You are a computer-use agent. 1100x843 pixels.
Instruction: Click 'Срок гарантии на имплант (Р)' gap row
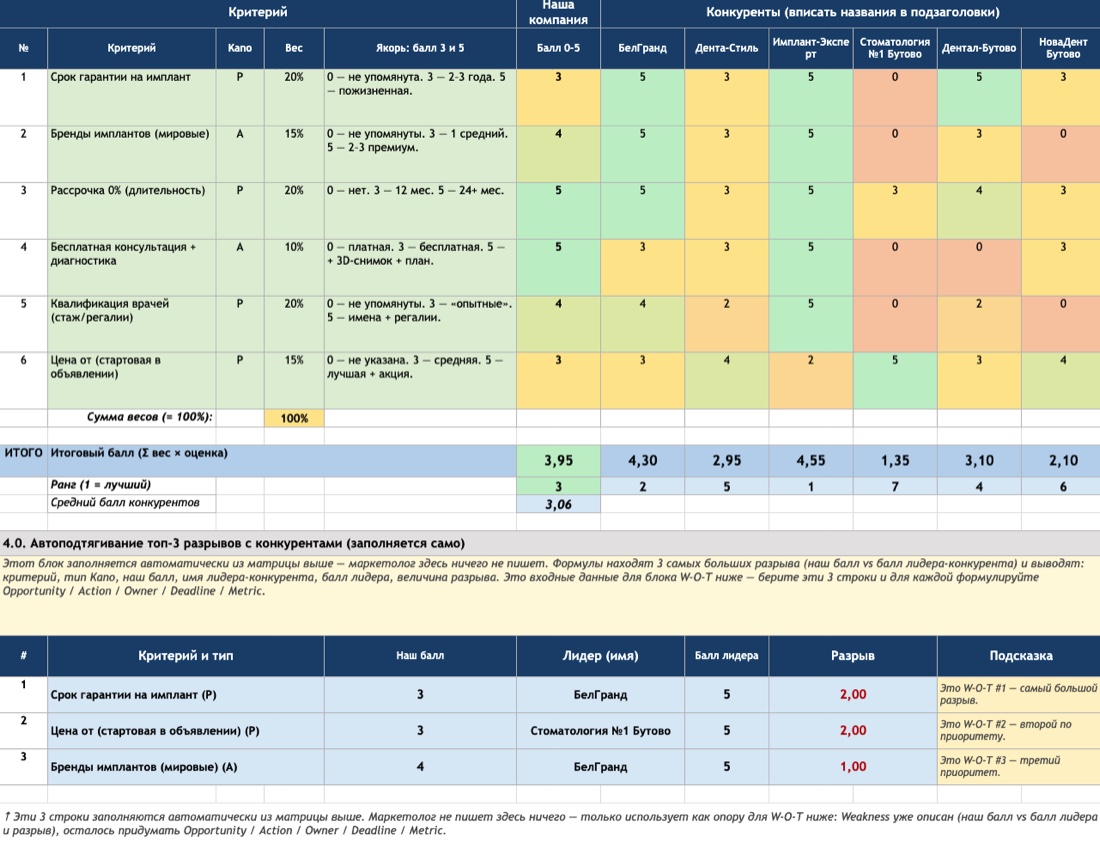[186, 695]
